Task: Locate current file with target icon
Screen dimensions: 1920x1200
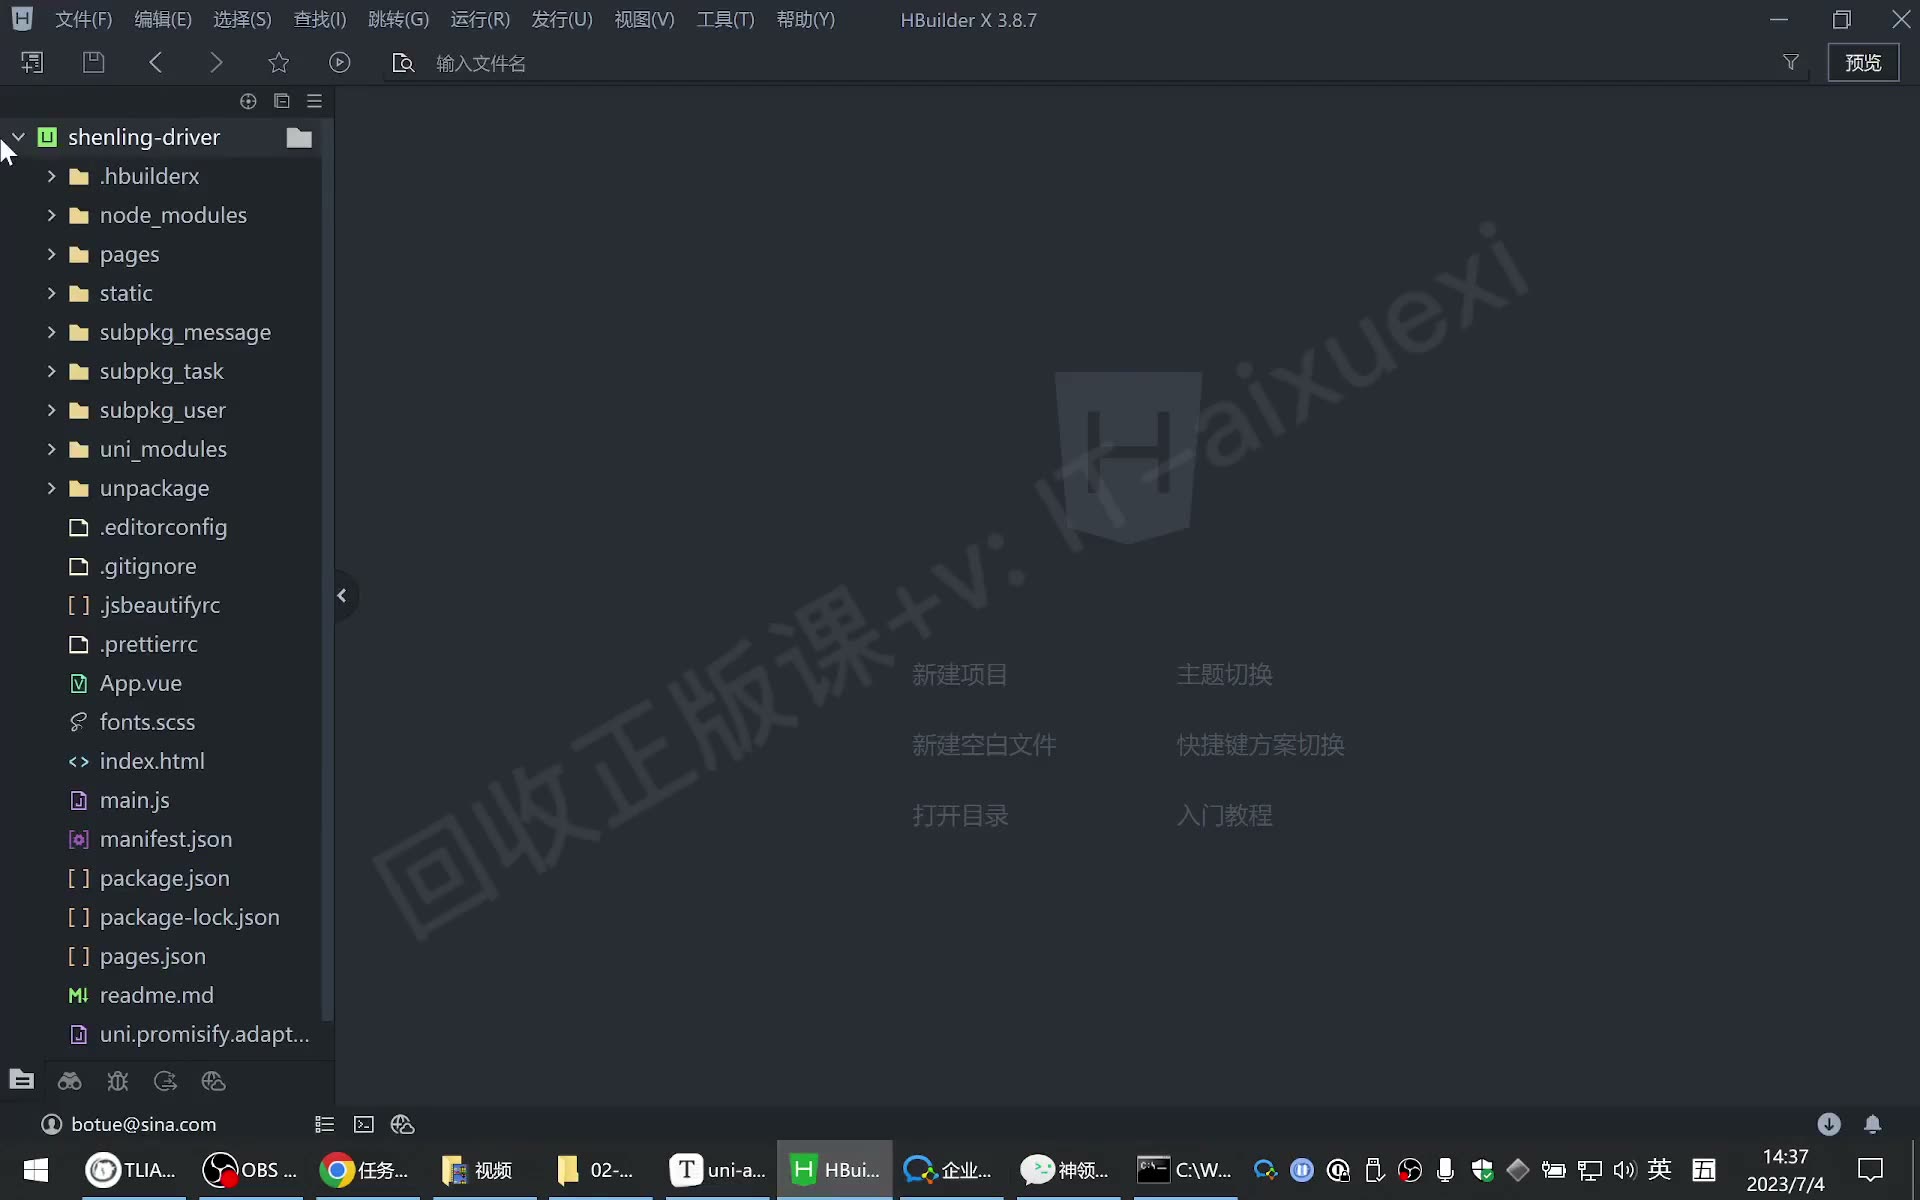Action: (248, 101)
